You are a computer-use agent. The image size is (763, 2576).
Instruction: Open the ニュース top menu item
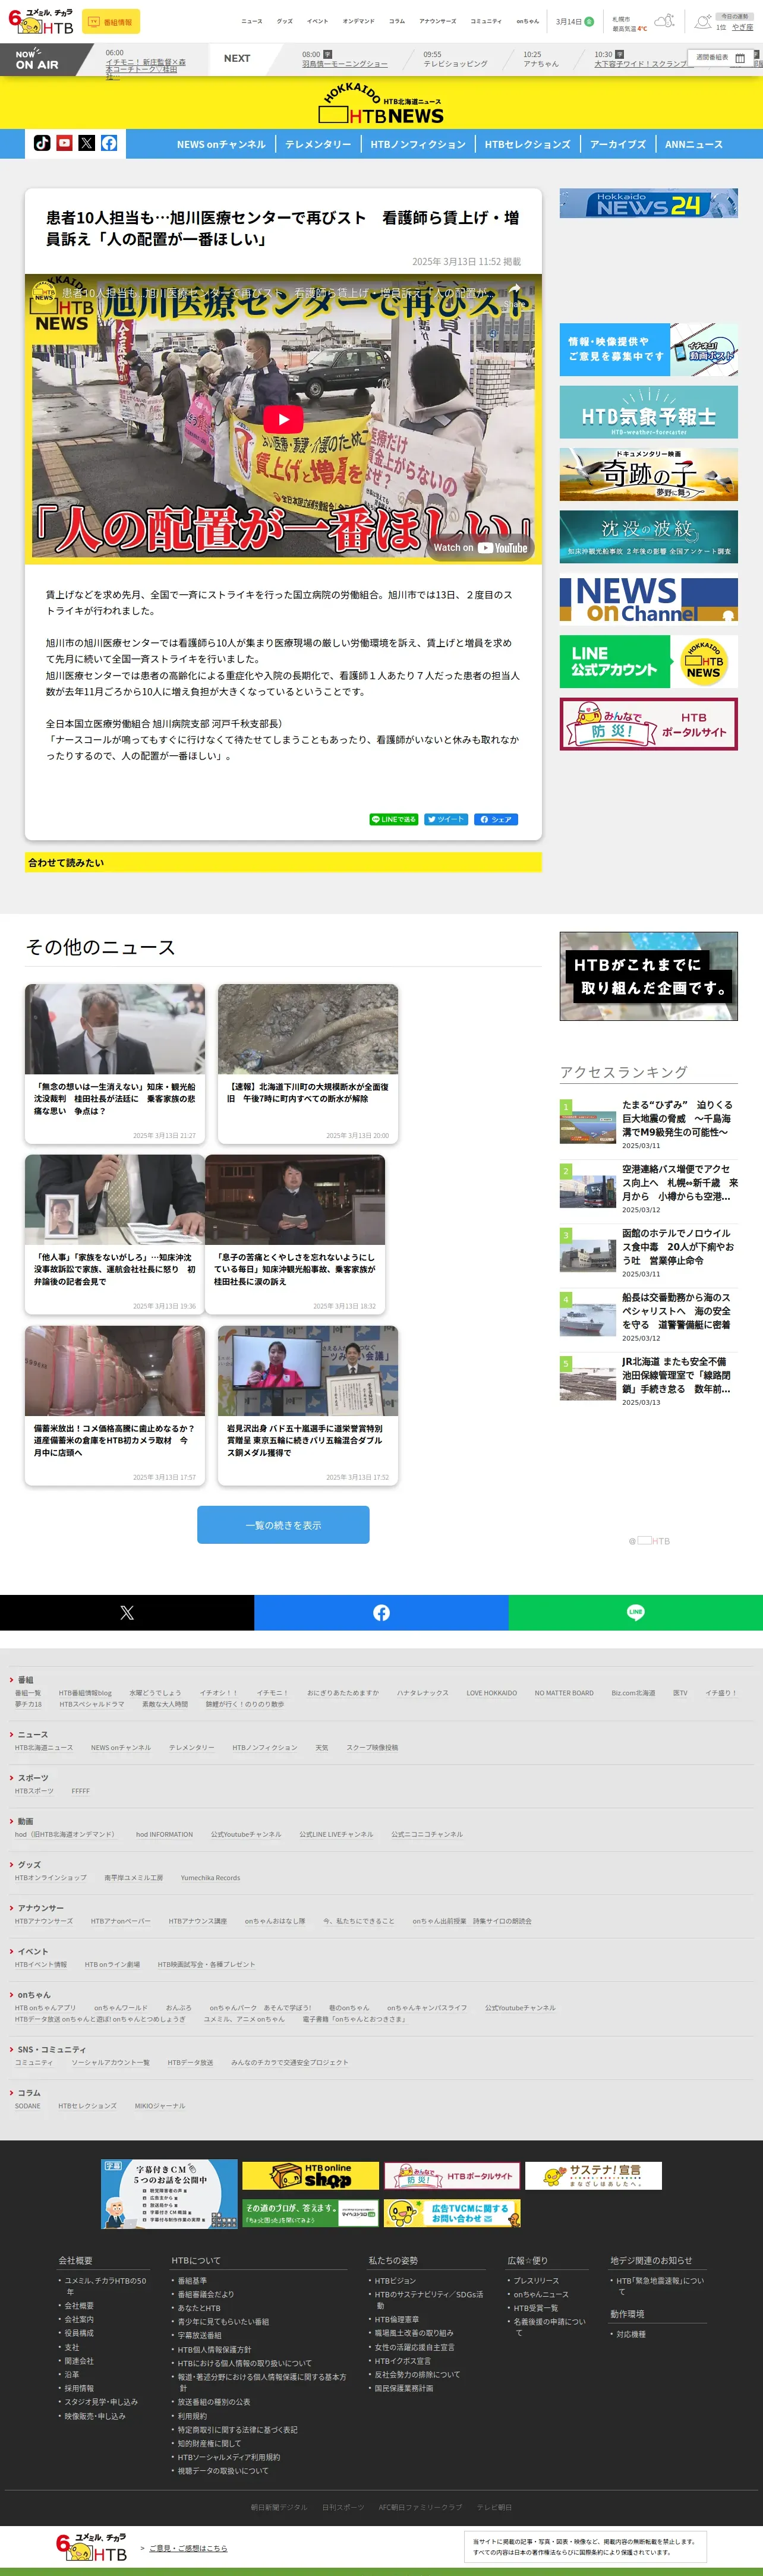point(252,21)
